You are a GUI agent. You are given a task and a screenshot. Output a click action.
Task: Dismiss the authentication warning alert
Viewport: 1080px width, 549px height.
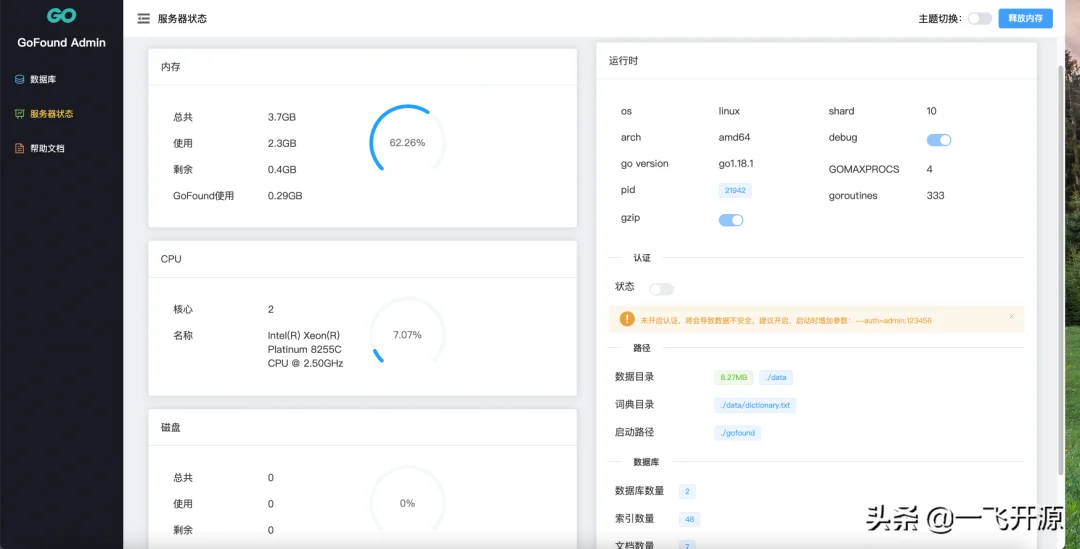click(x=1011, y=317)
